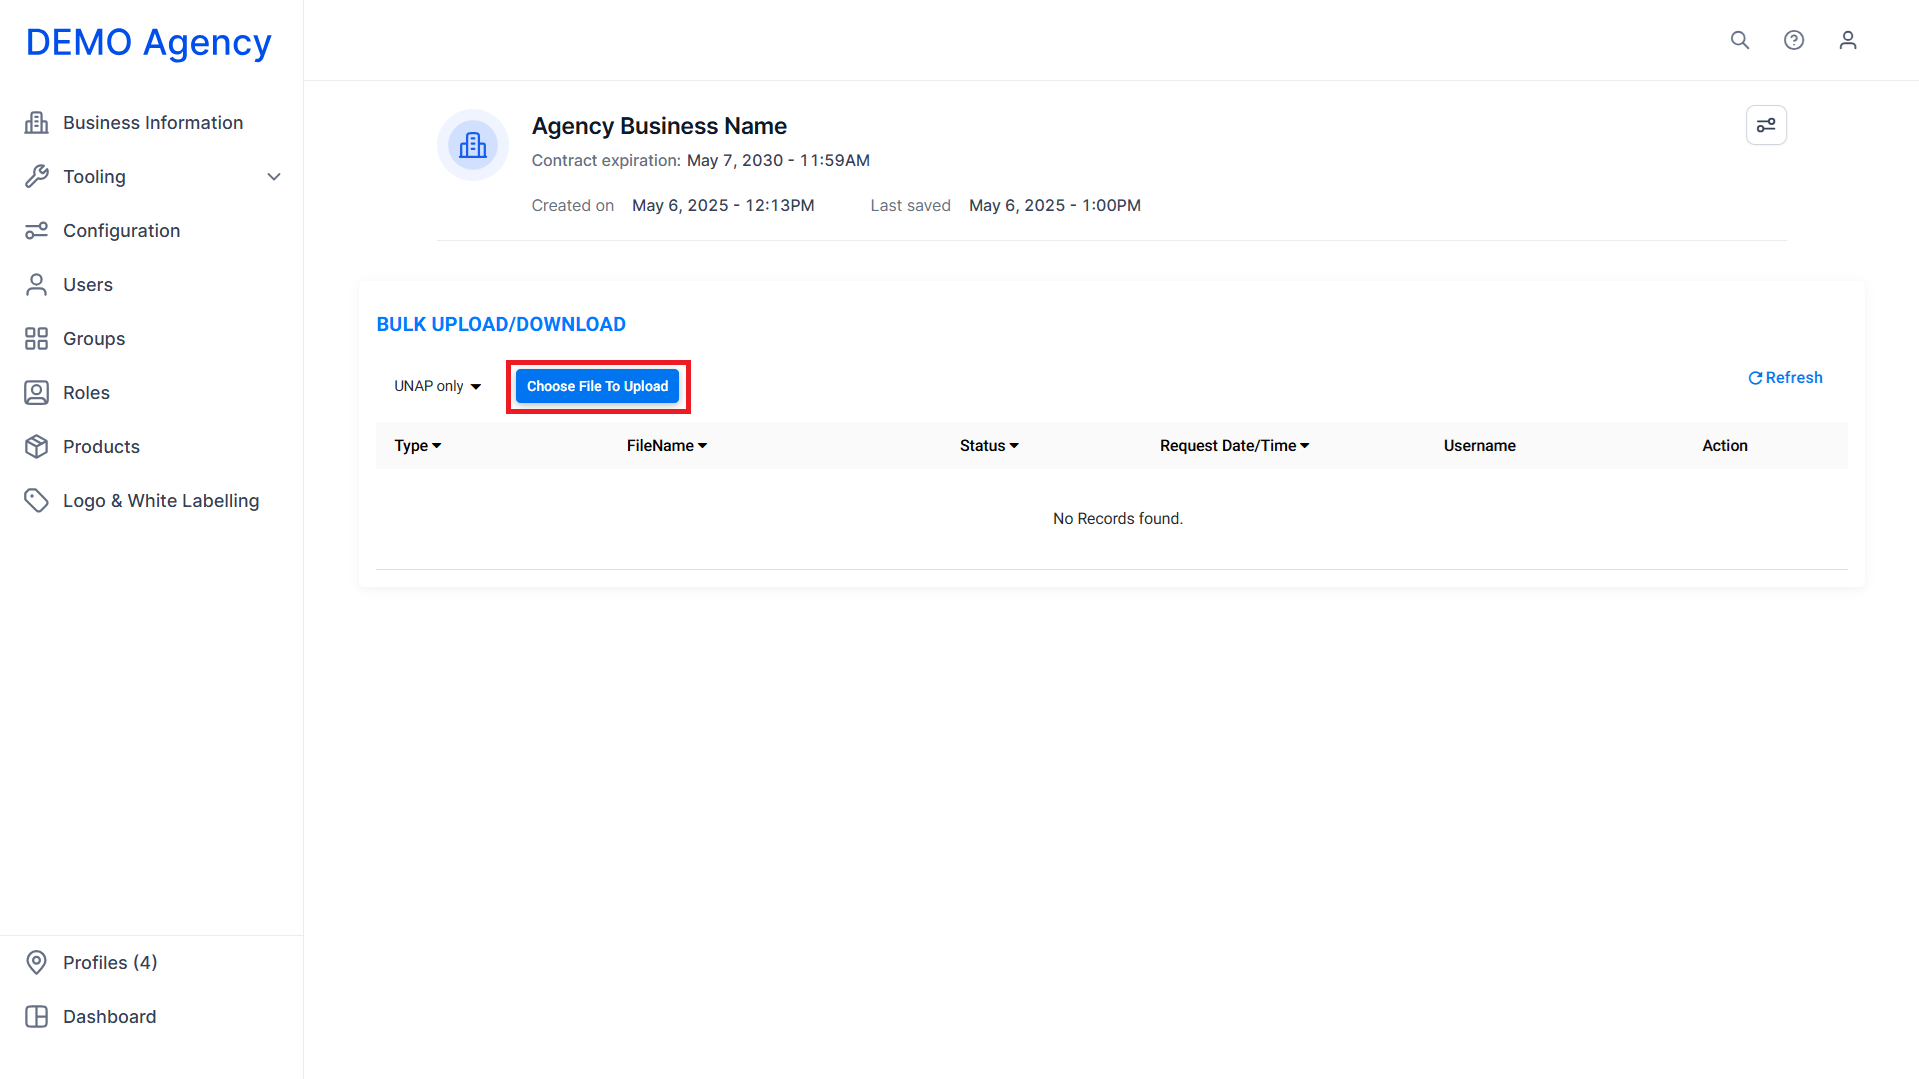The width and height of the screenshot is (1919, 1079).
Task: Click the Tooling wrench icon
Action: [37, 176]
